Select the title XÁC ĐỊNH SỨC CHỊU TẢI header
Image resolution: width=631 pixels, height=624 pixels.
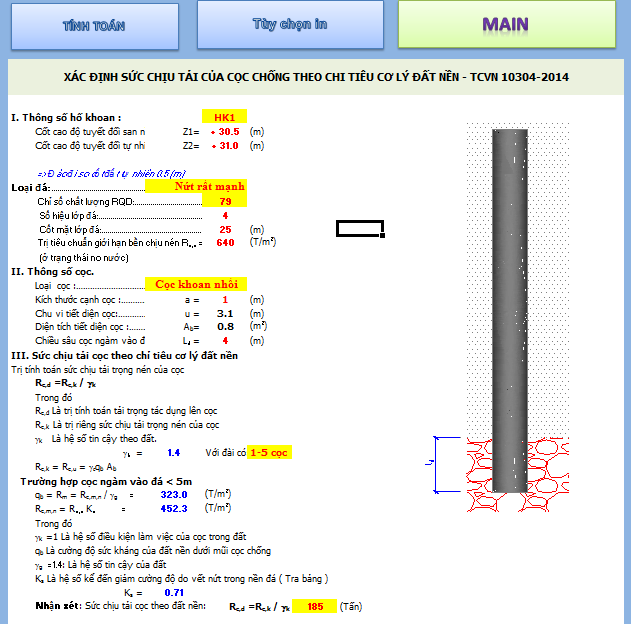(316, 77)
